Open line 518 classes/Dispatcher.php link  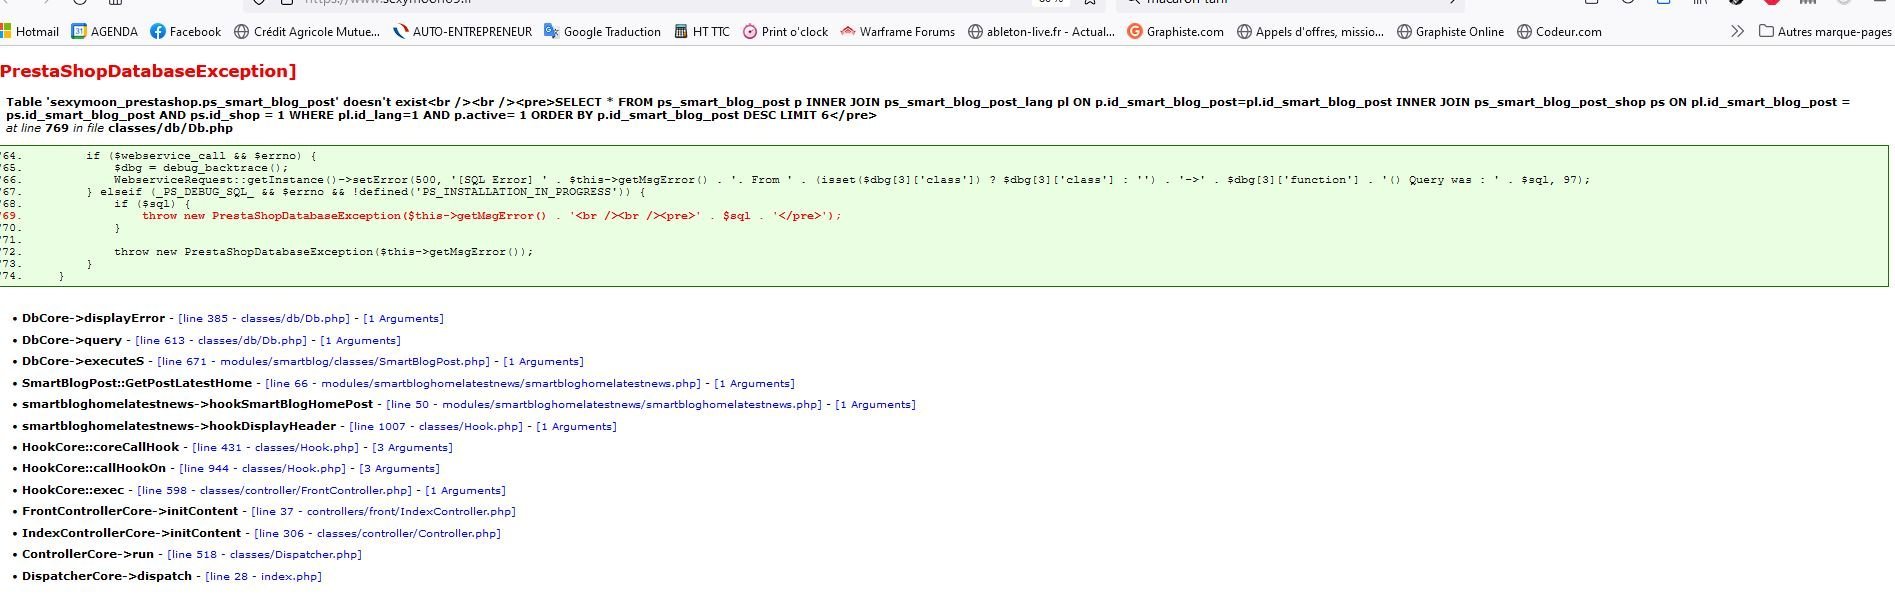pos(264,555)
